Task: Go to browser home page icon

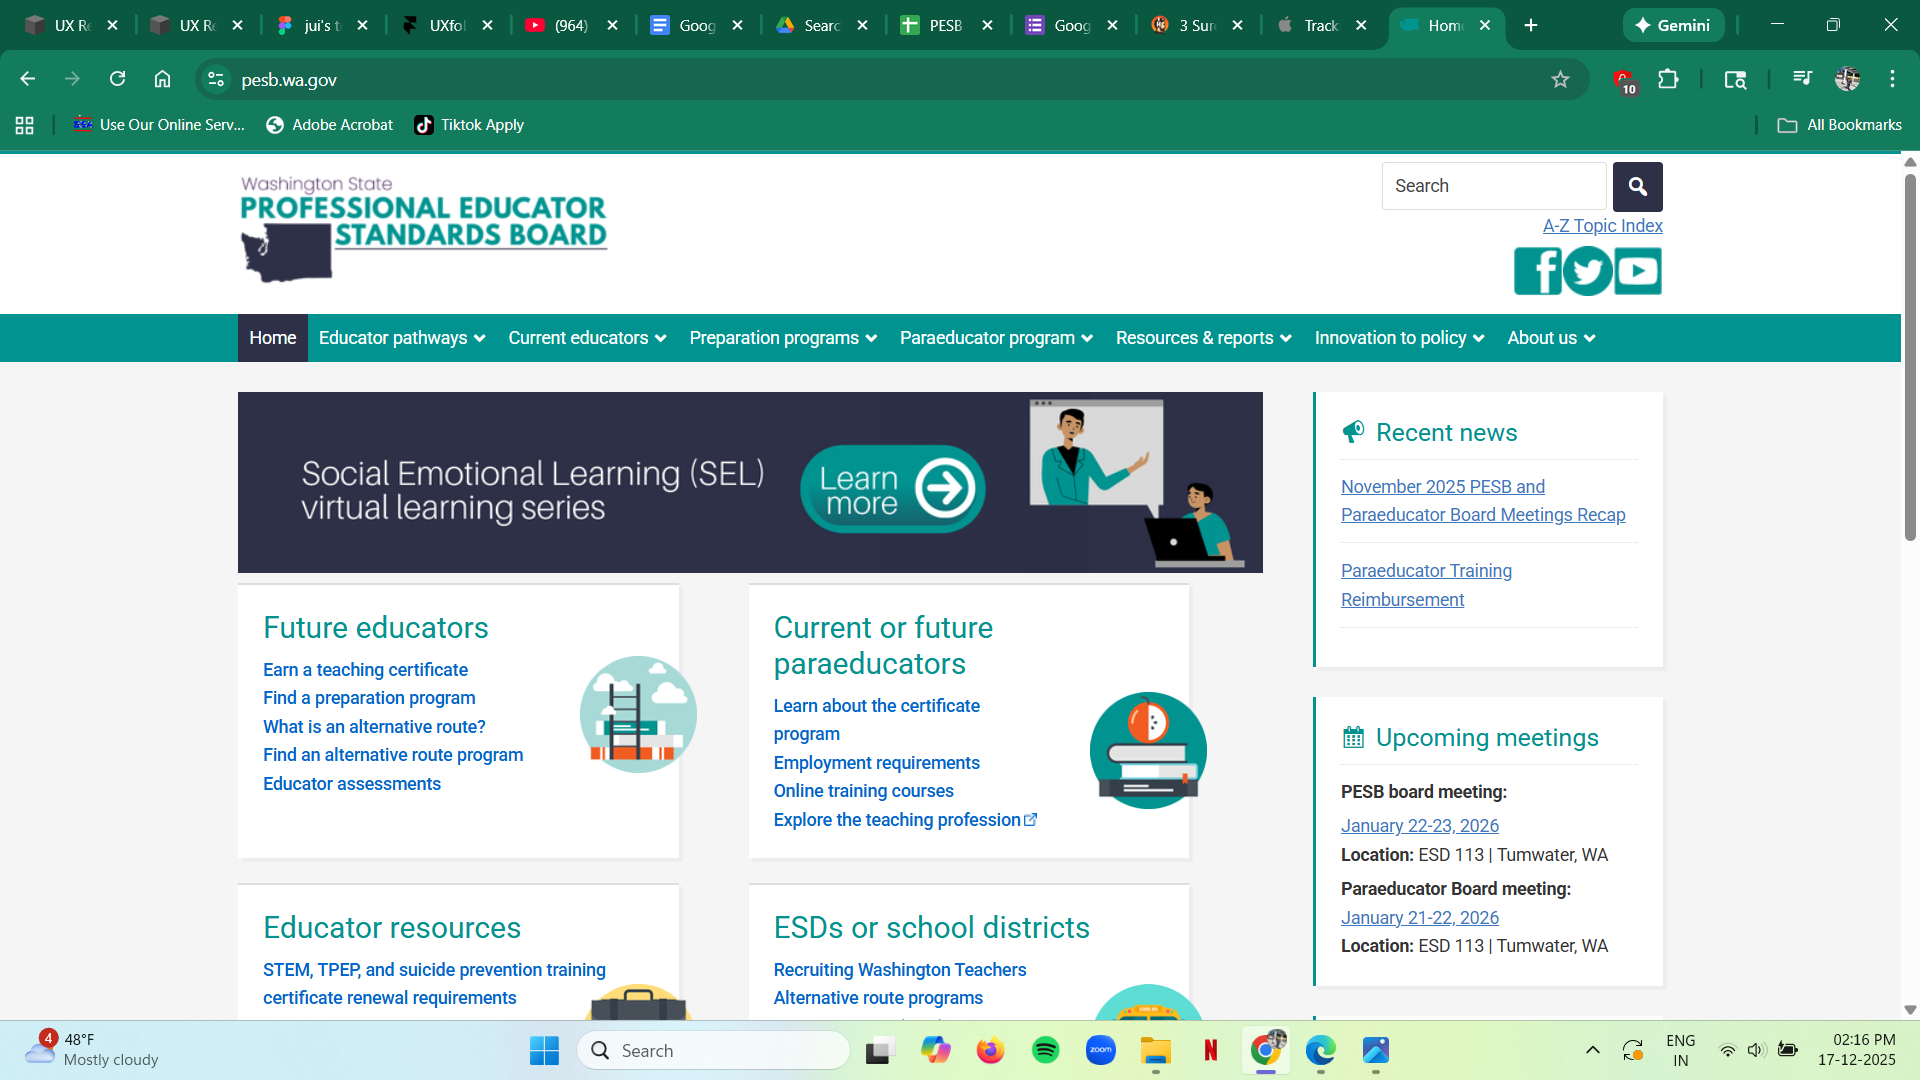Action: point(162,80)
